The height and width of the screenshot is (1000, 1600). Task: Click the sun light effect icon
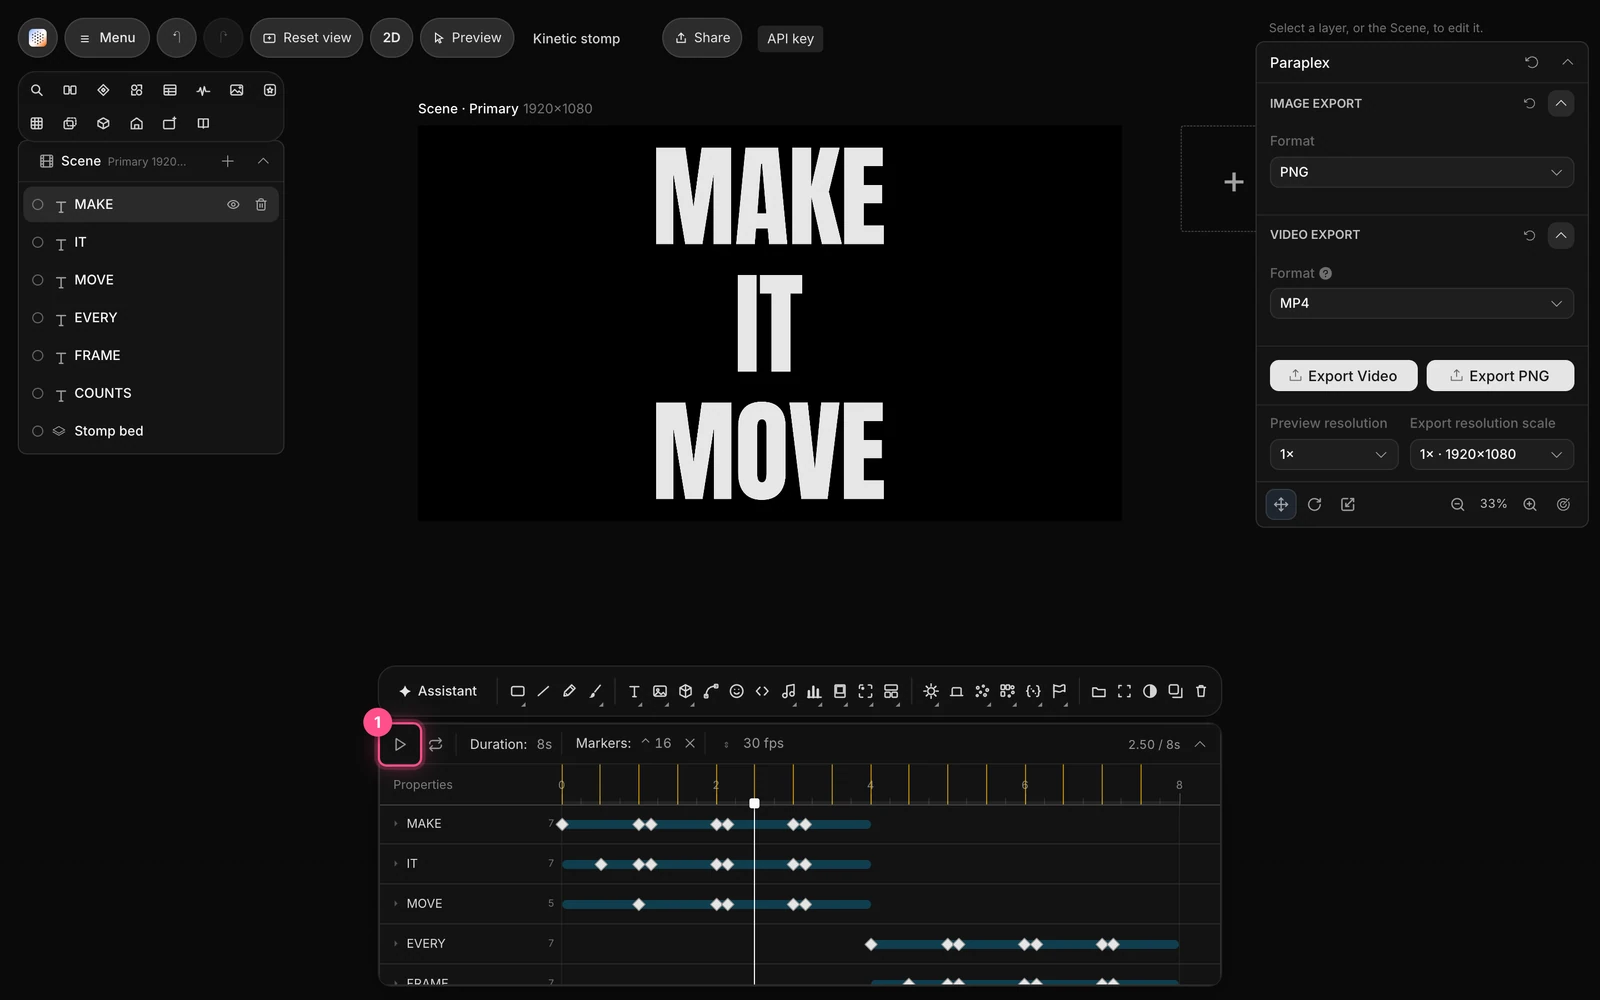click(x=931, y=691)
